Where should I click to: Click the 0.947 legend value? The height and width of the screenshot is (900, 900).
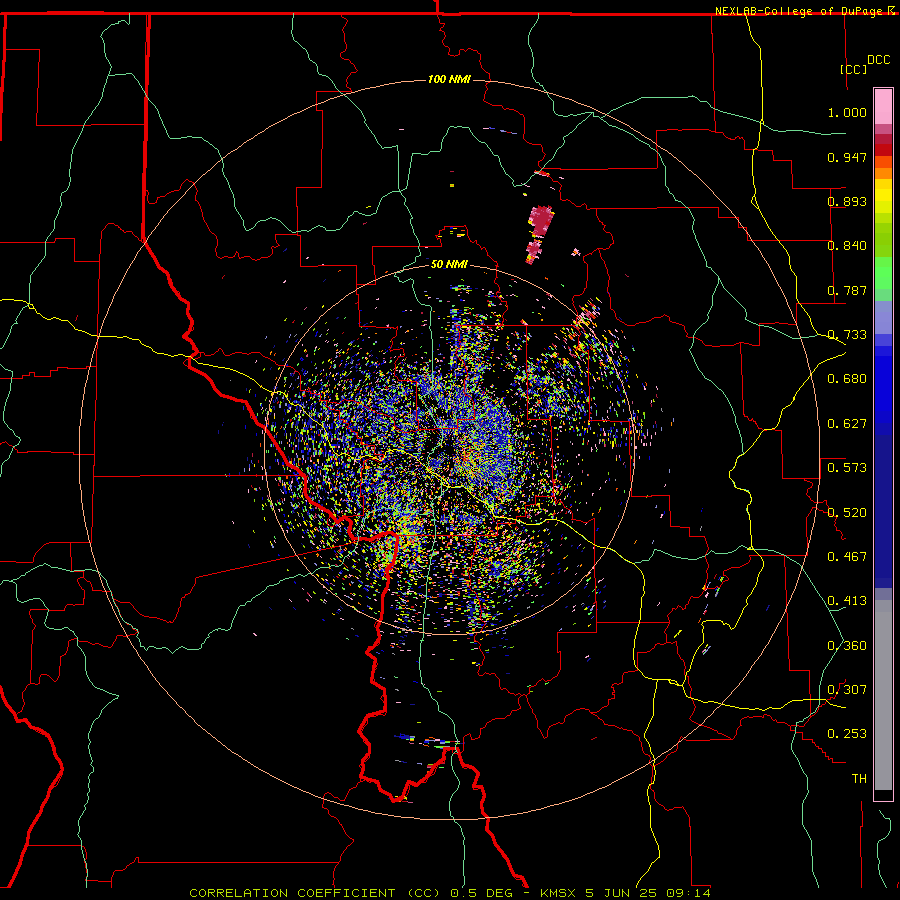tap(847, 157)
